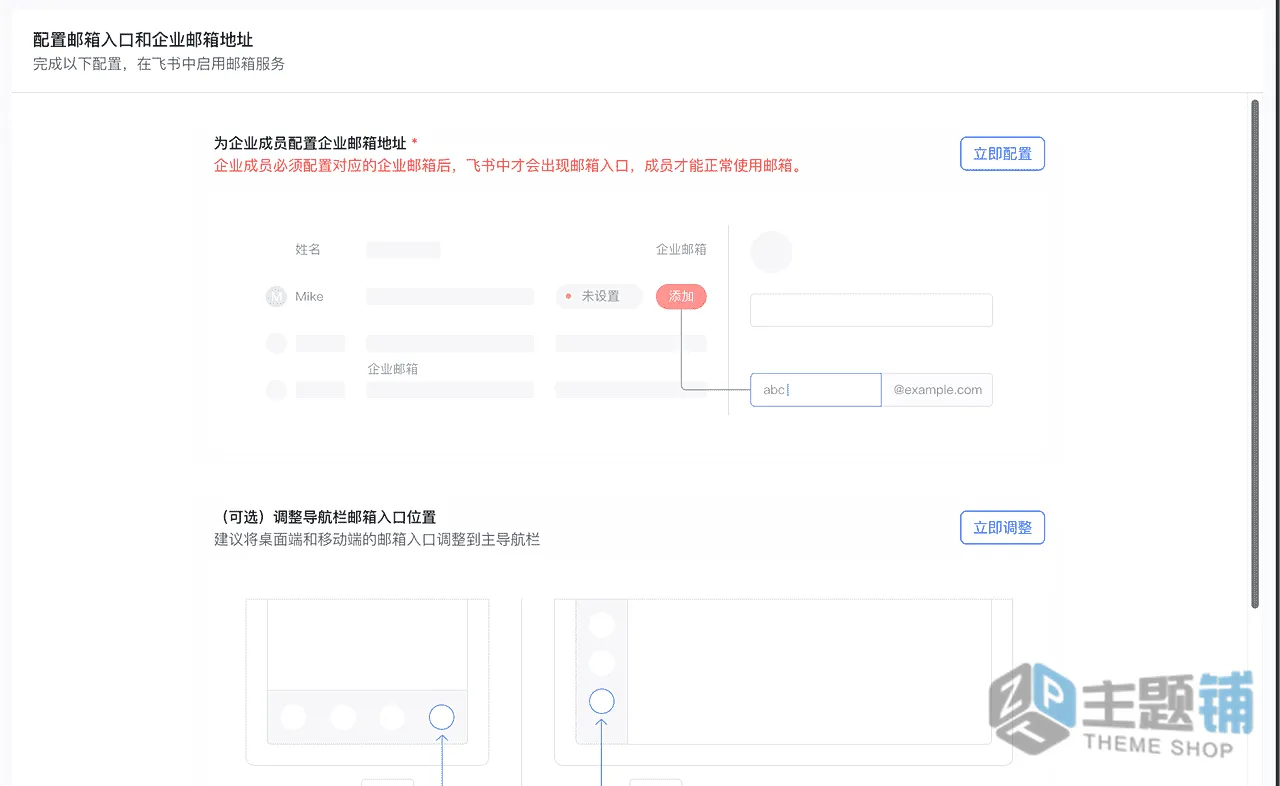This screenshot has height=786, width=1280.
Task: Click the 企业邮箱 label below Mike's row
Action: tap(393, 369)
